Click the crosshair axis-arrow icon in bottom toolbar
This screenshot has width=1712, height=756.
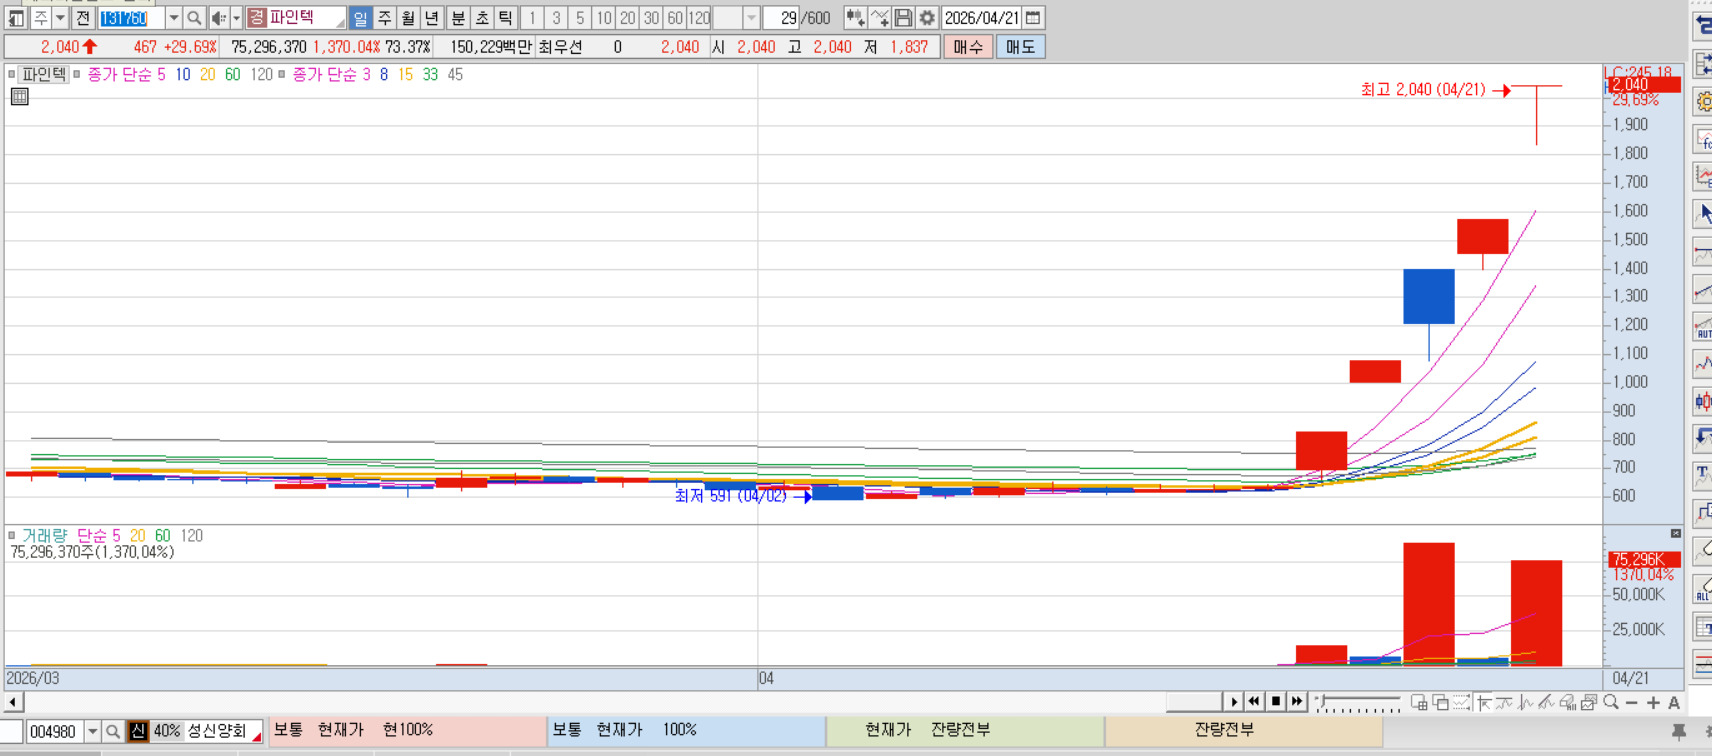[1483, 702]
